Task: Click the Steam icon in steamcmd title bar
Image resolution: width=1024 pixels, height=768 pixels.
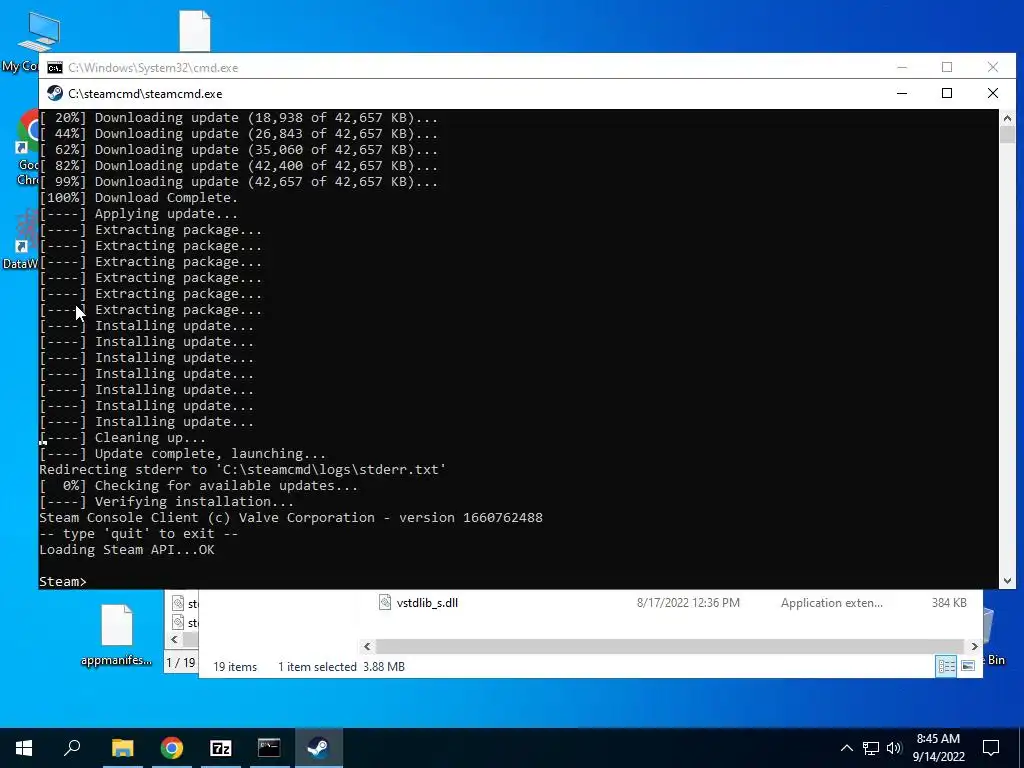Action: point(55,93)
